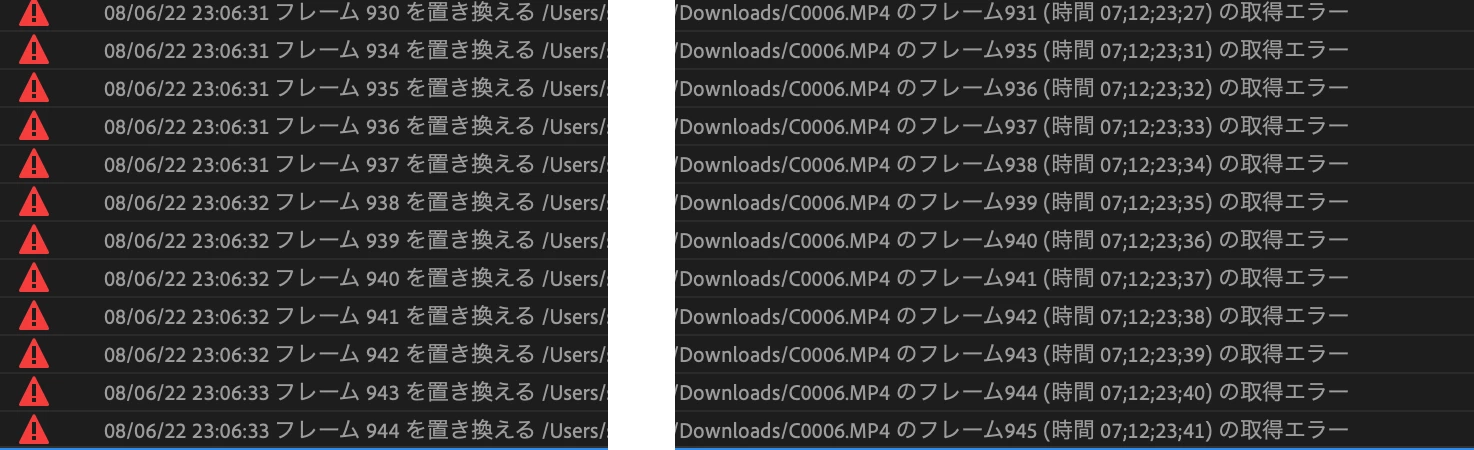
Task: Click the warning icon for frame 939 row
Action: pos(34,240)
